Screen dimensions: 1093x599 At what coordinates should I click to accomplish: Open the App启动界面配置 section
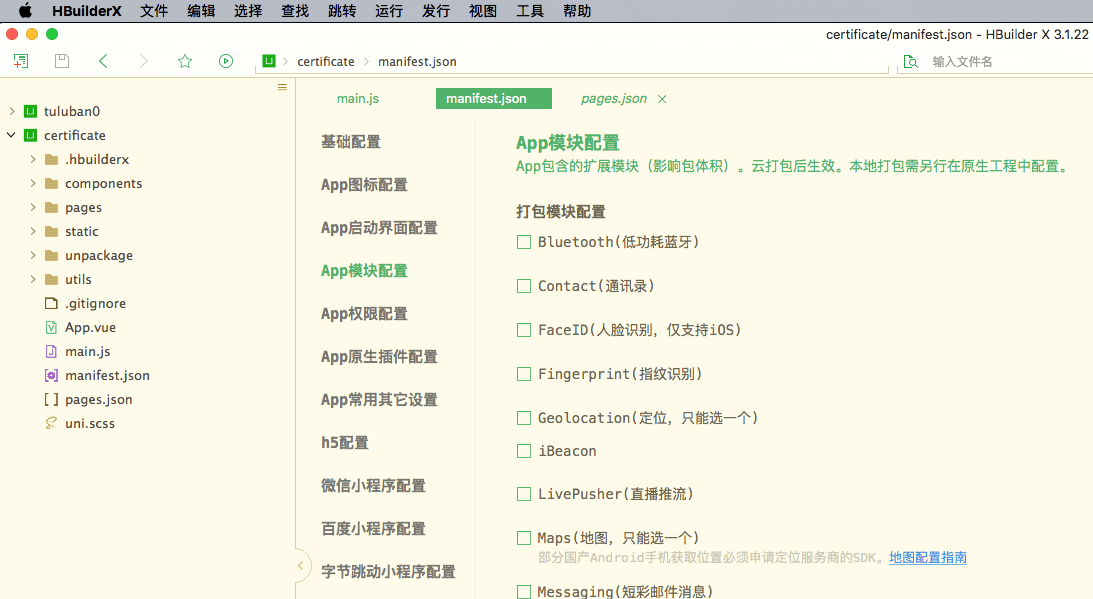click(x=379, y=228)
